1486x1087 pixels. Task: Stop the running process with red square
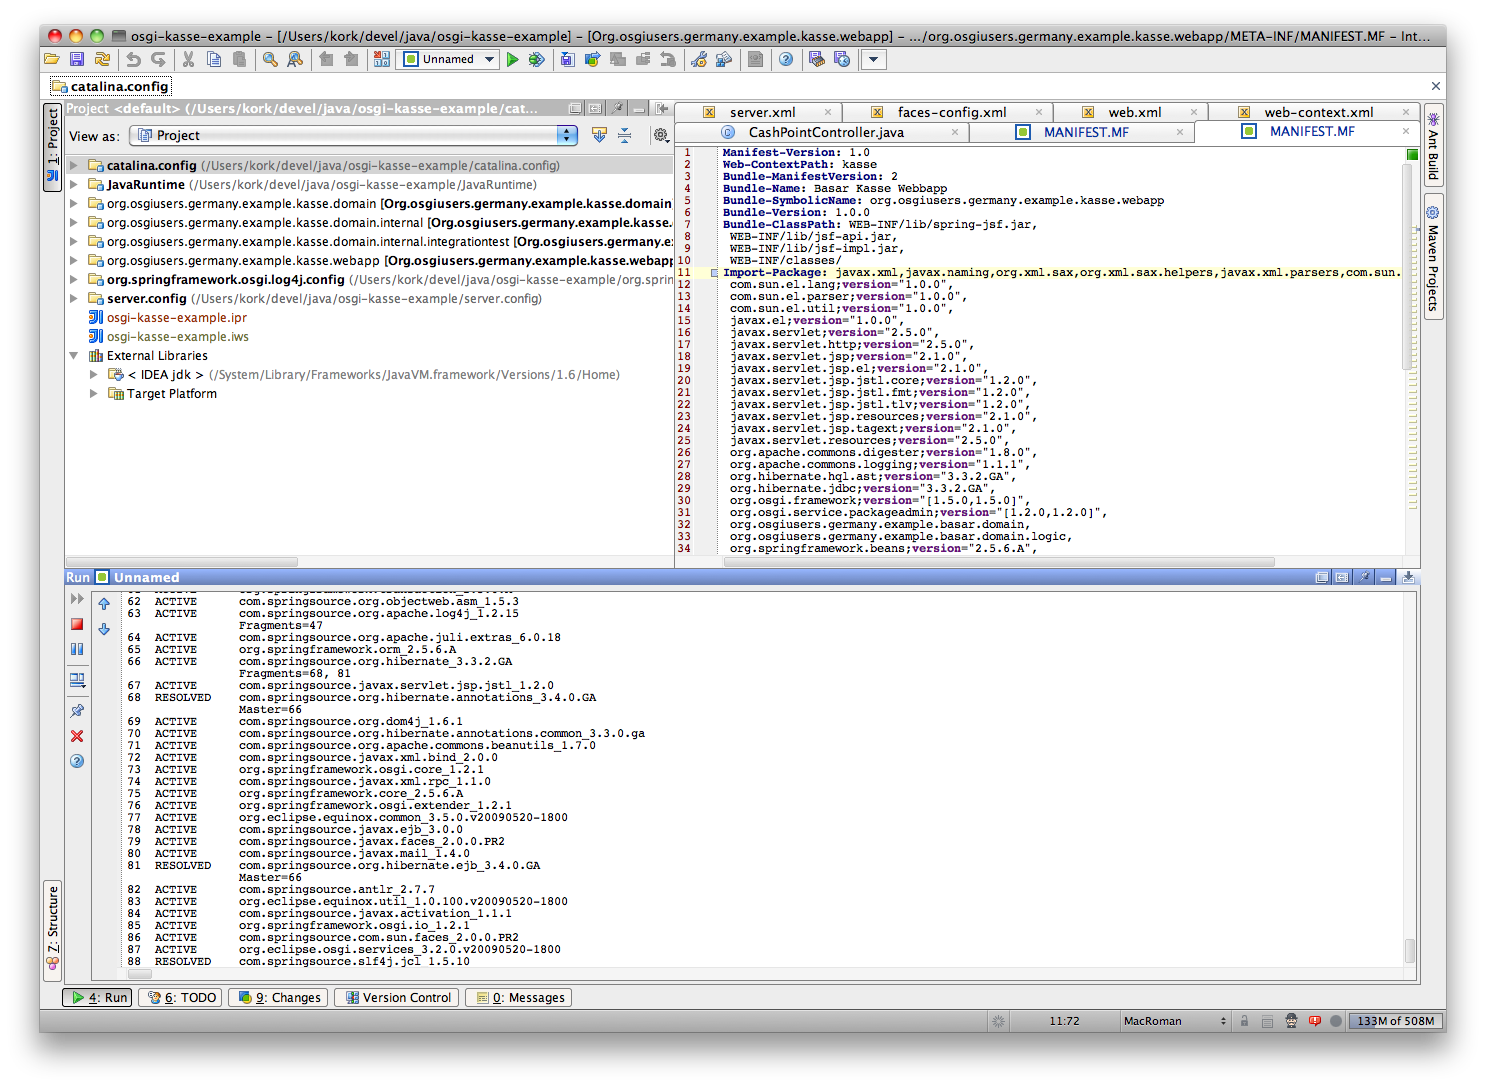coord(77,624)
